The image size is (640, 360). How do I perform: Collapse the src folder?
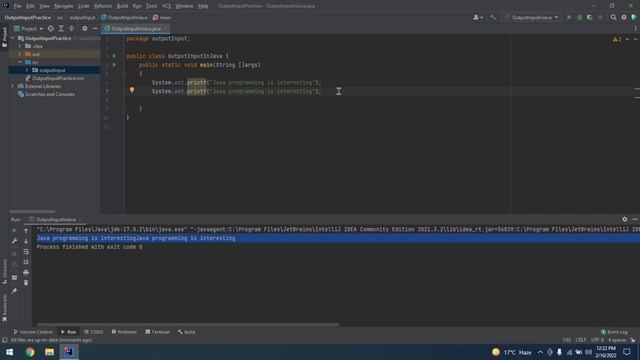coord(20,62)
